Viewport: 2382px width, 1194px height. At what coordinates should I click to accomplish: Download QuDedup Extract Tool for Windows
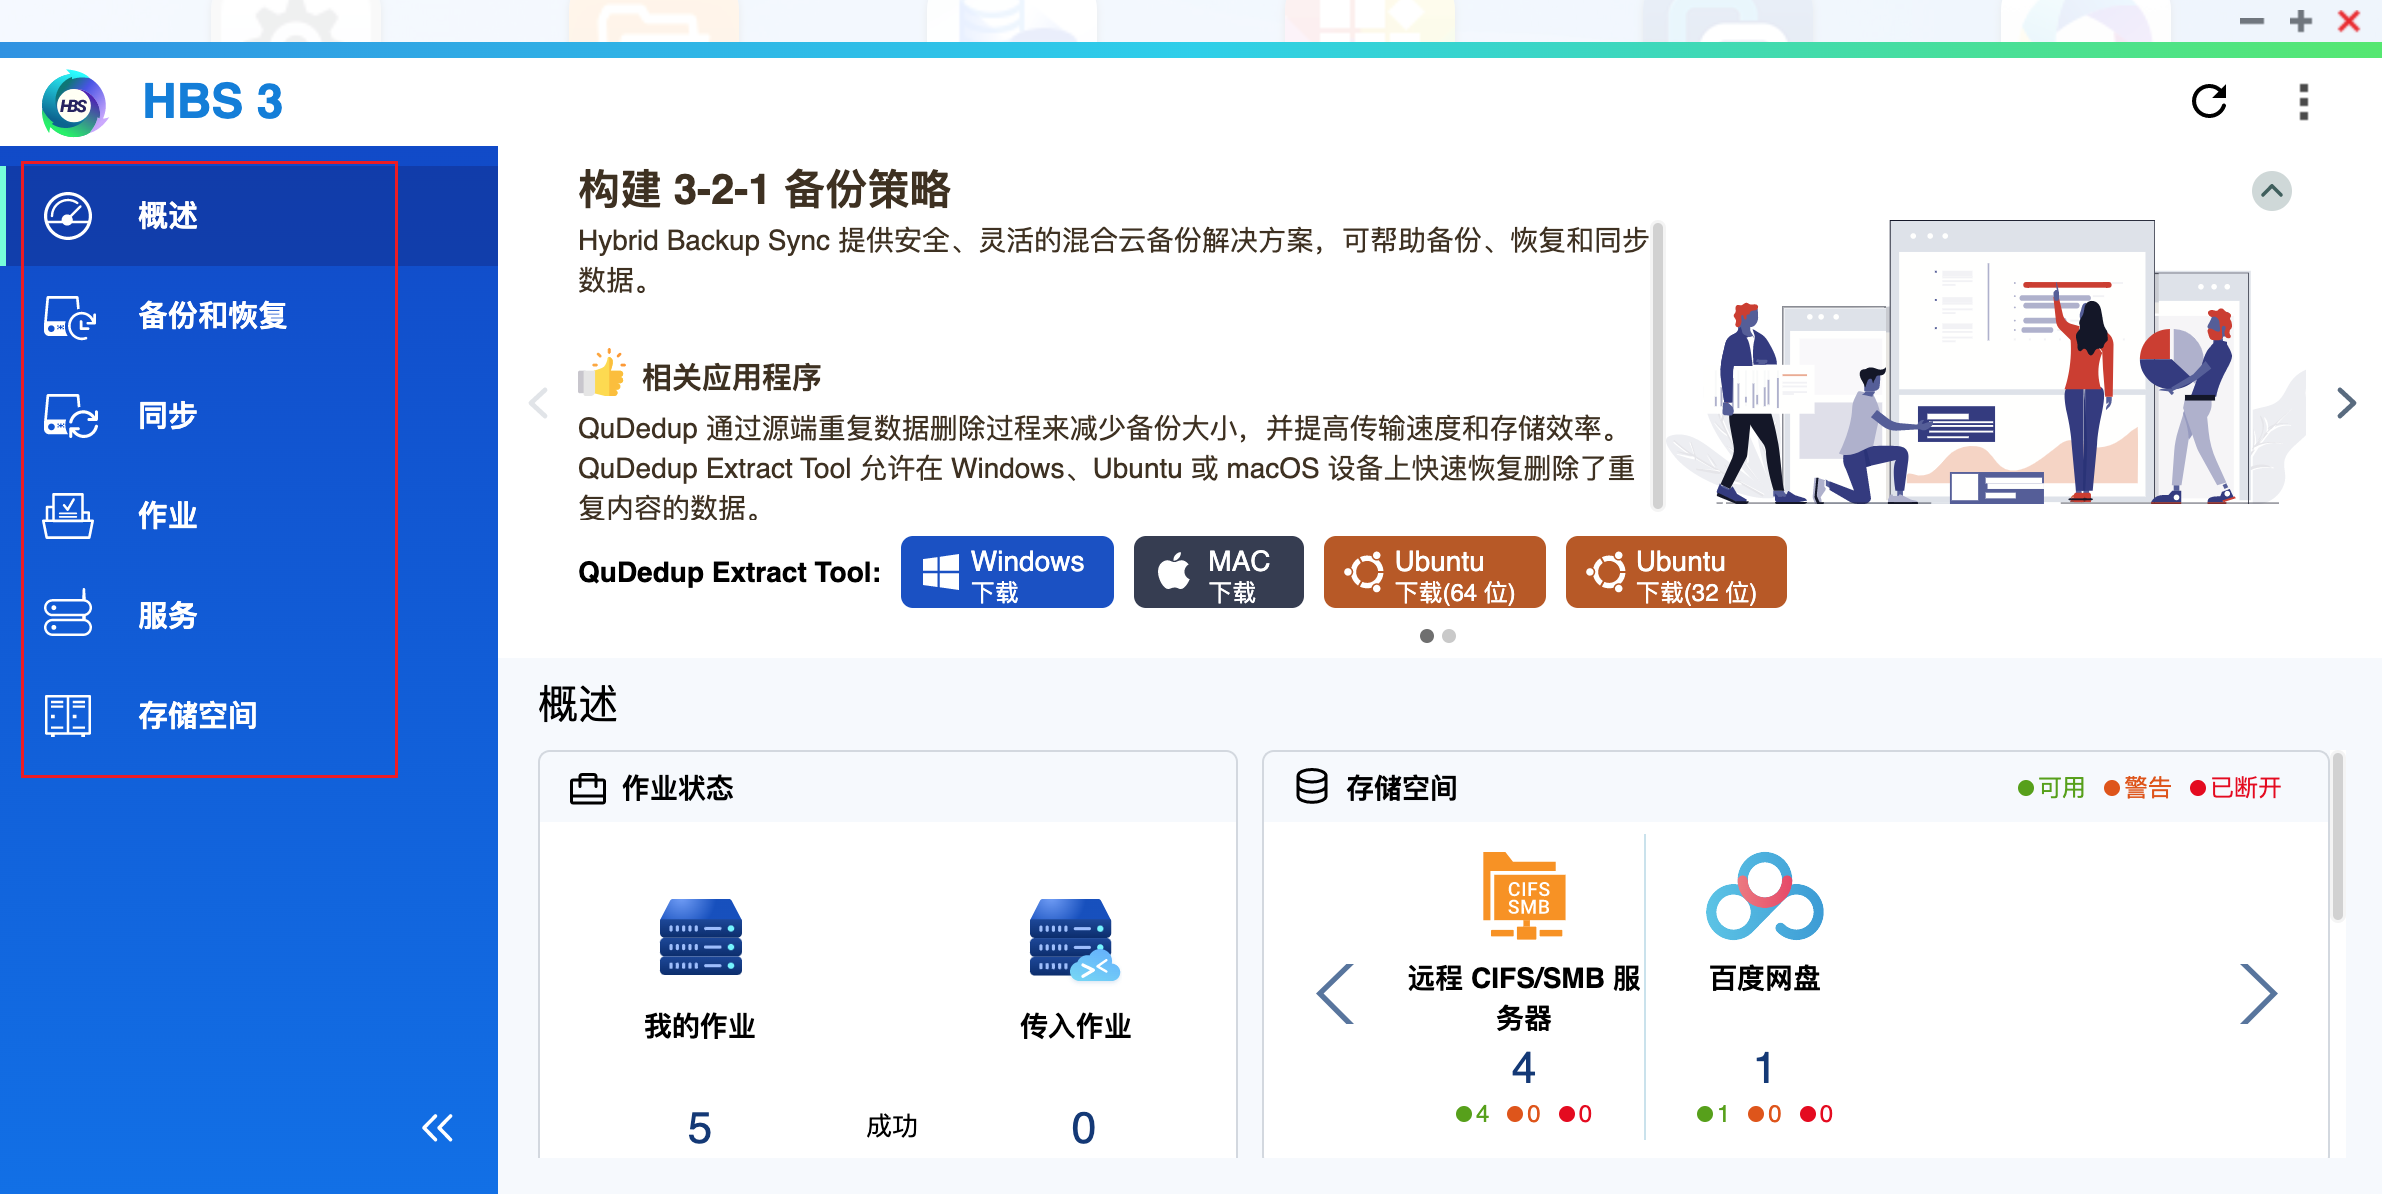tap(1006, 572)
